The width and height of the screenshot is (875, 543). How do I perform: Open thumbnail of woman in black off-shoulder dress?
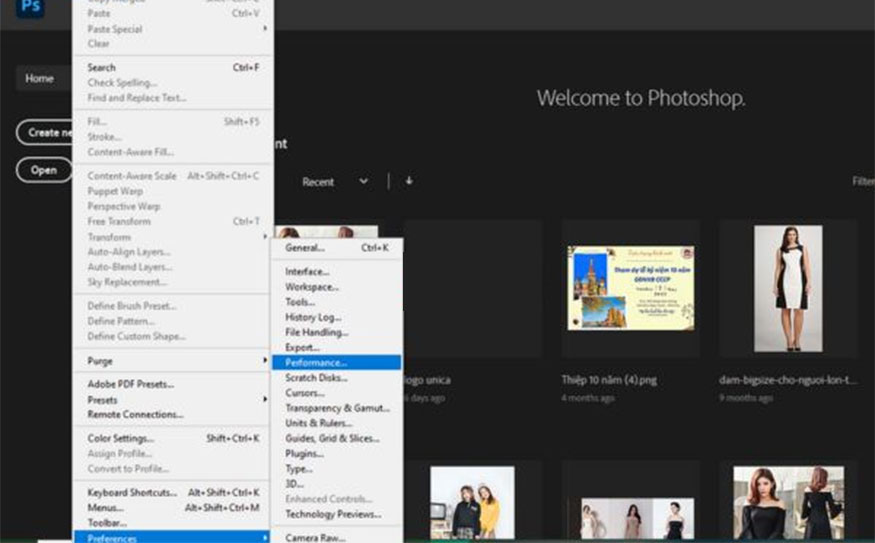(788, 502)
